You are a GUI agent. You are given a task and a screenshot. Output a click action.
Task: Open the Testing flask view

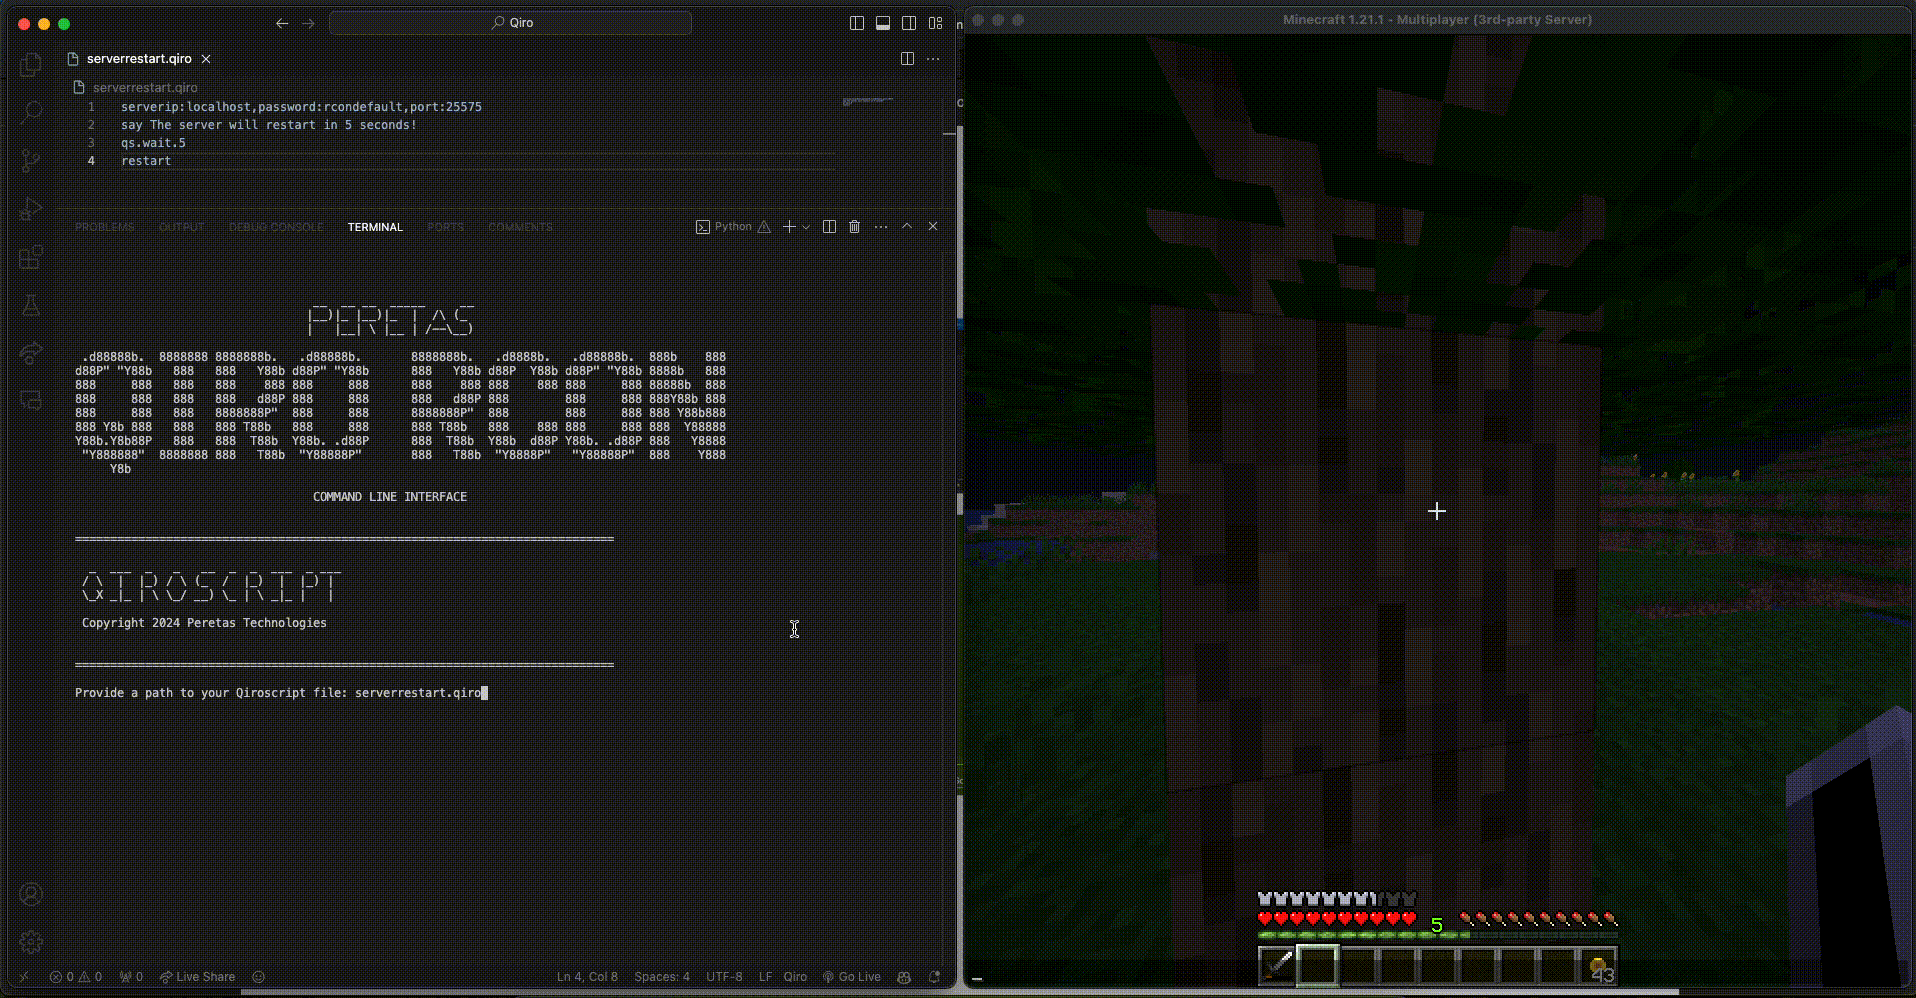pyautogui.click(x=31, y=306)
